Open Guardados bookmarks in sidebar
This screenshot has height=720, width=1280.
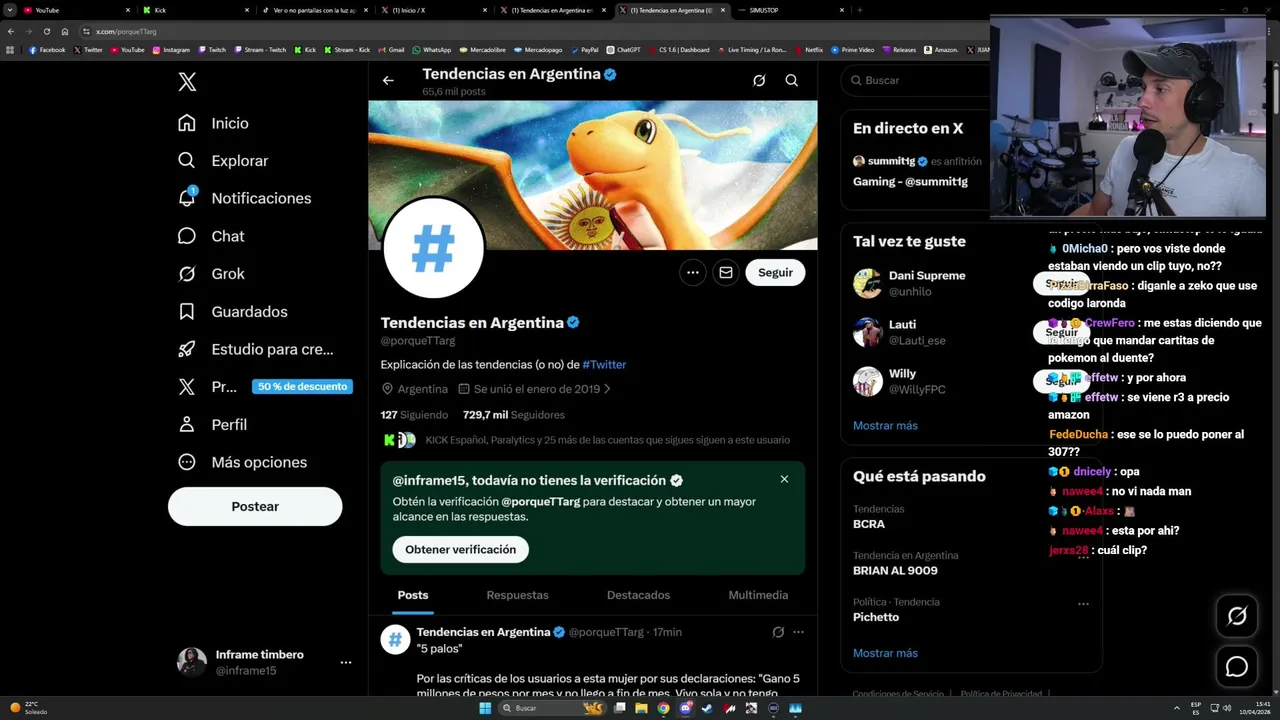point(232,312)
